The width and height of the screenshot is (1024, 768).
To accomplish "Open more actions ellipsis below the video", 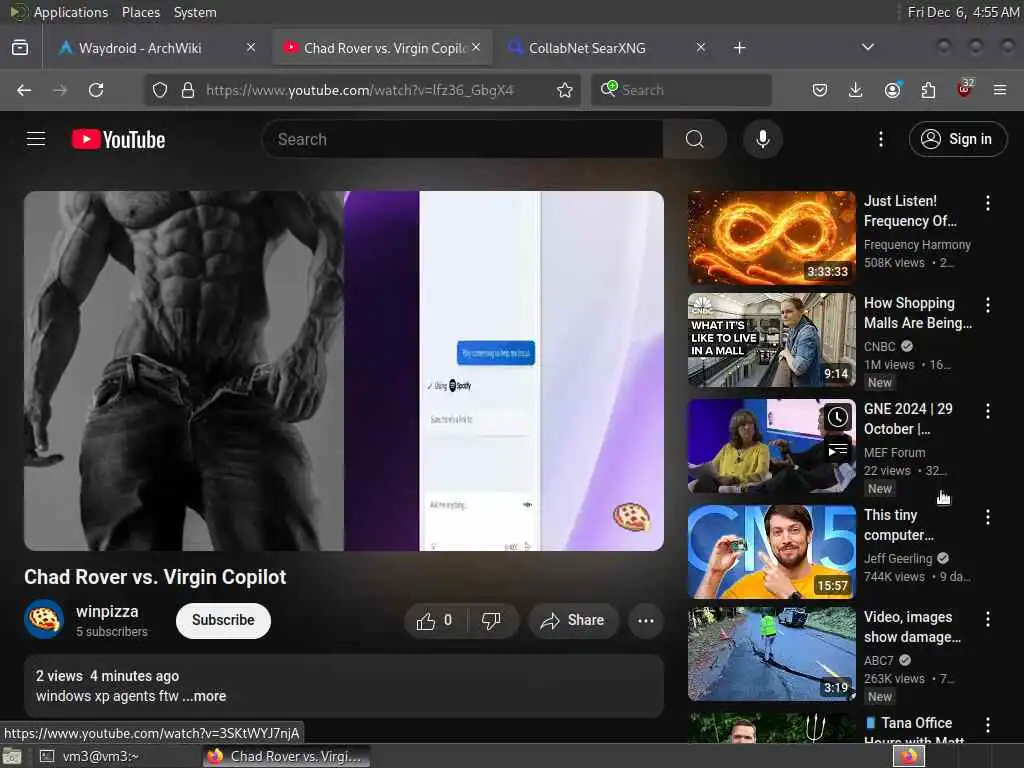I will pyautogui.click(x=646, y=620).
